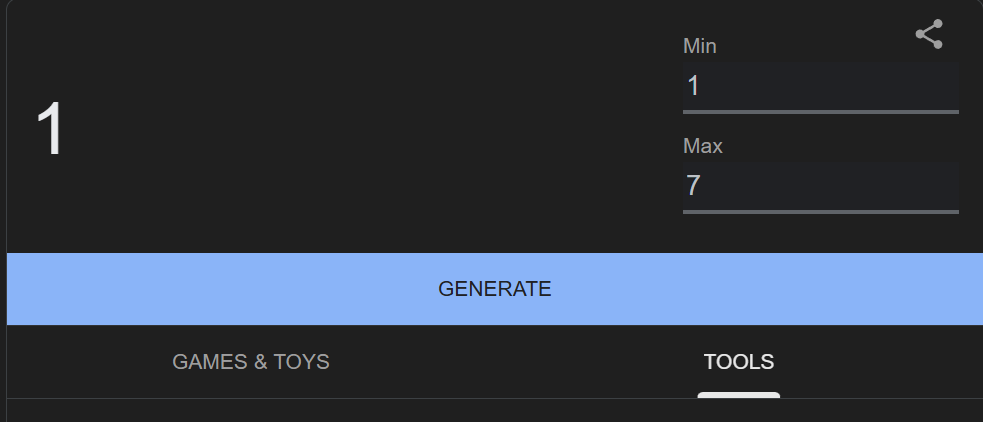
Task: Focus the Min number input field
Action: pos(820,86)
